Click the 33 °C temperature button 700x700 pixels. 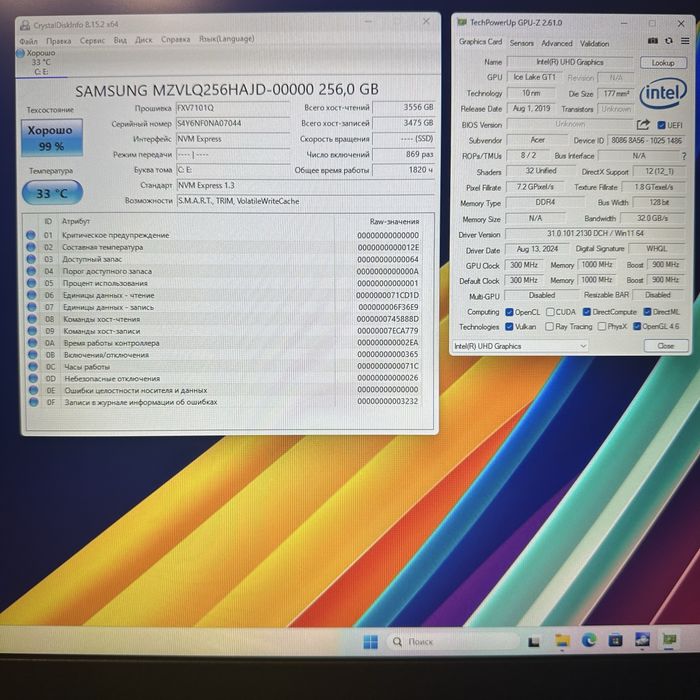click(x=52, y=193)
